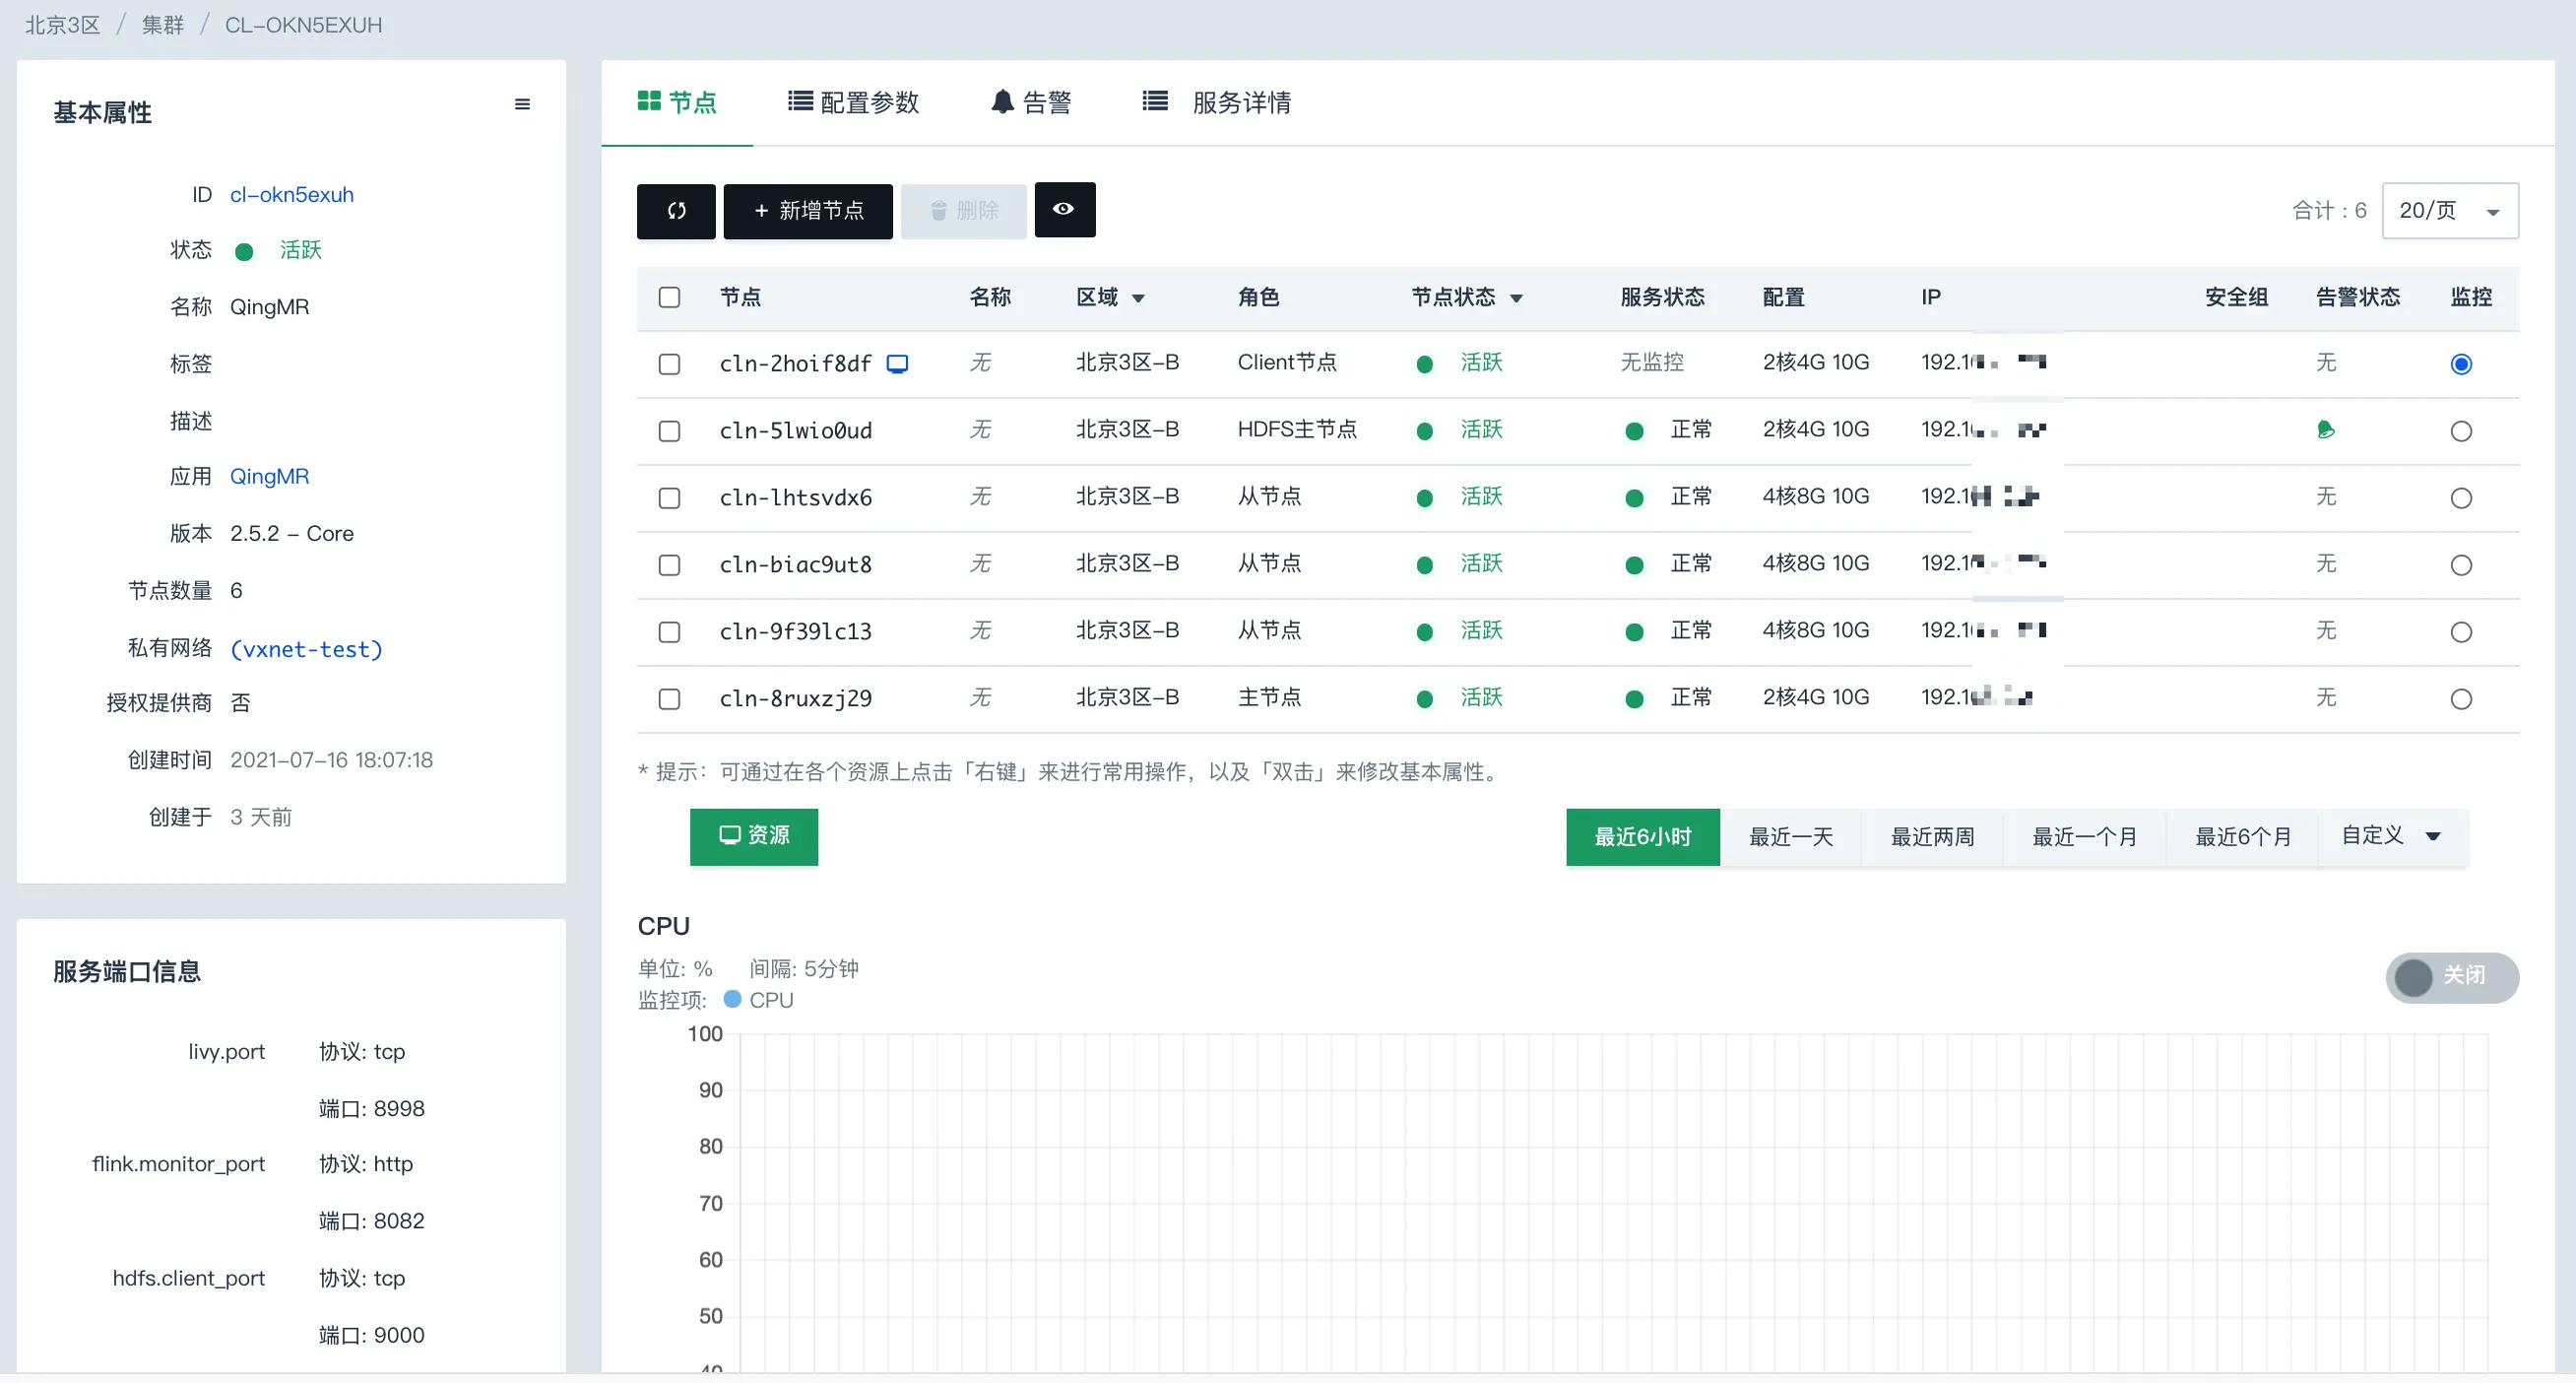Select the 最近一天 time range
The image size is (2576, 1383).
(x=1790, y=836)
